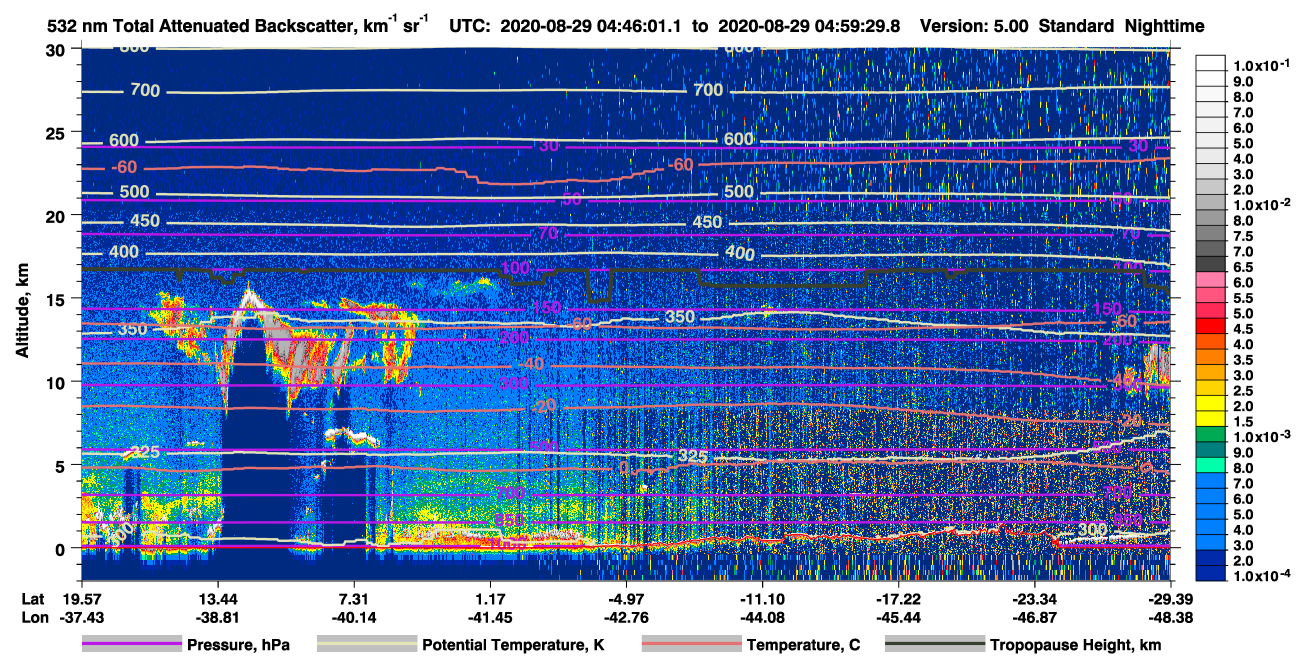Click the Potential Temperature, K legend label

513,645
